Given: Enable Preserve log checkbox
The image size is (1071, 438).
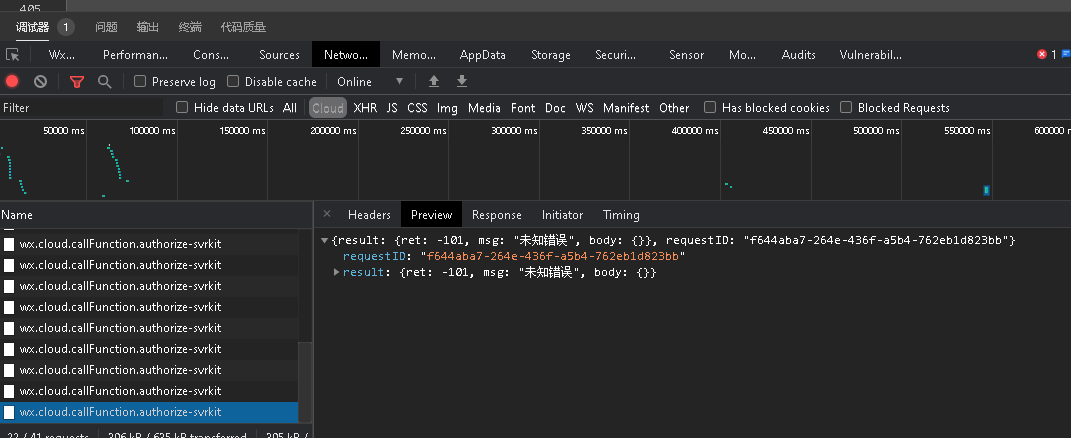Looking at the screenshot, I should coord(141,82).
